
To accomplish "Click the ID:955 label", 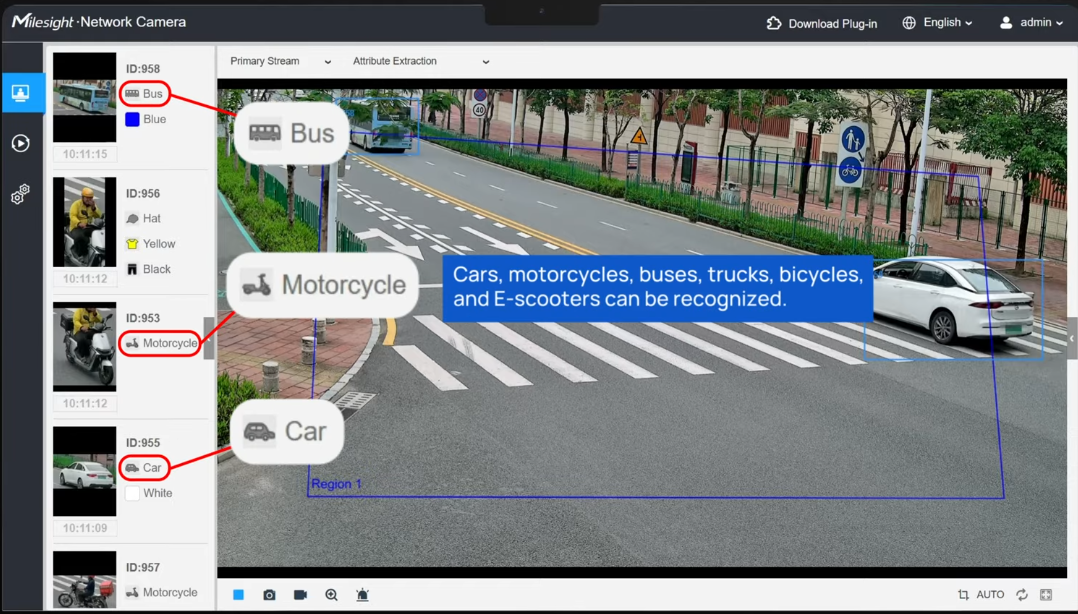I will [x=142, y=443].
